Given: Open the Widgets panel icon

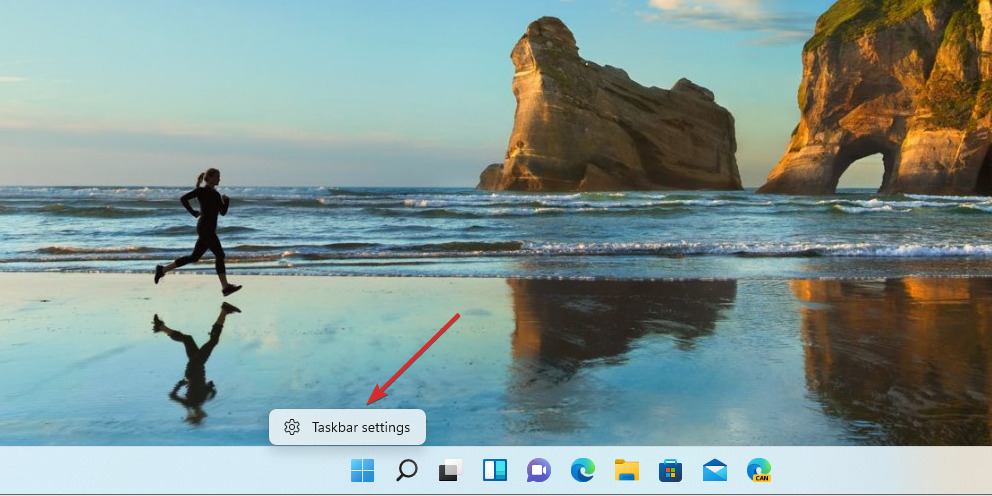Looking at the screenshot, I should pos(495,470).
